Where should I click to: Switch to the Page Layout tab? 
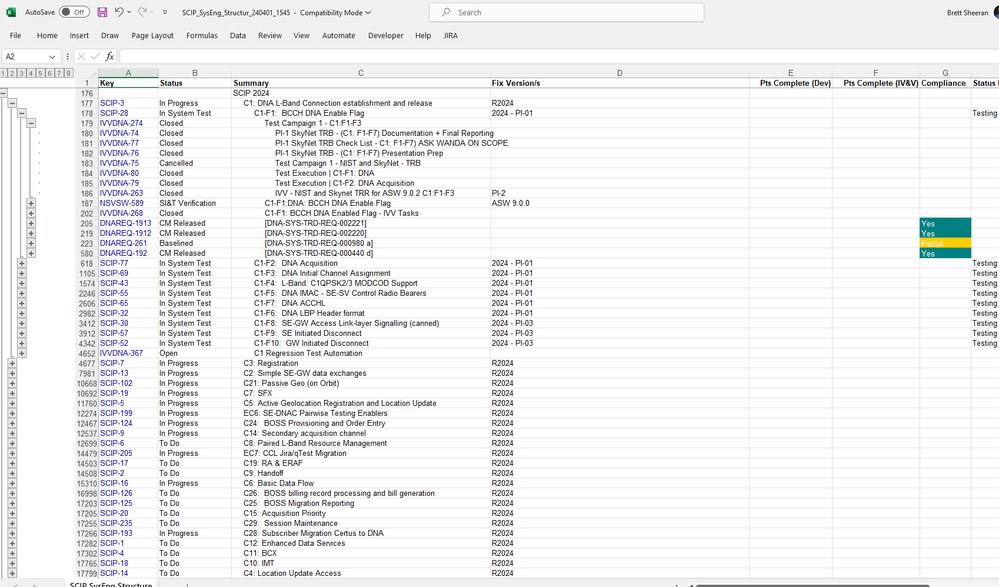pos(152,36)
